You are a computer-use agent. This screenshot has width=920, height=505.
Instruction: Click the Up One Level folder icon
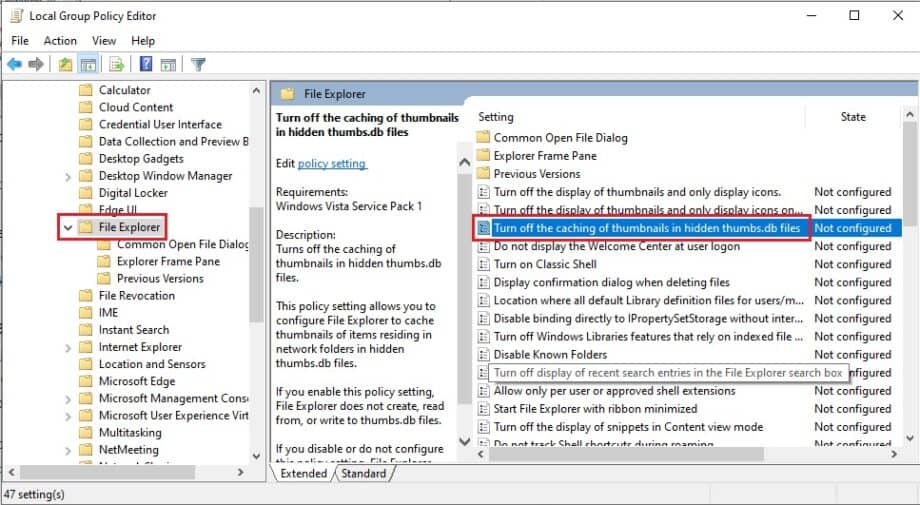65,65
